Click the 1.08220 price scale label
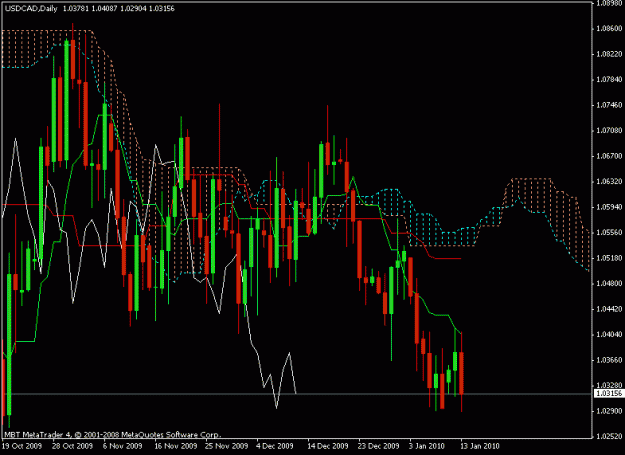The image size is (625, 455). click(609, 54)
